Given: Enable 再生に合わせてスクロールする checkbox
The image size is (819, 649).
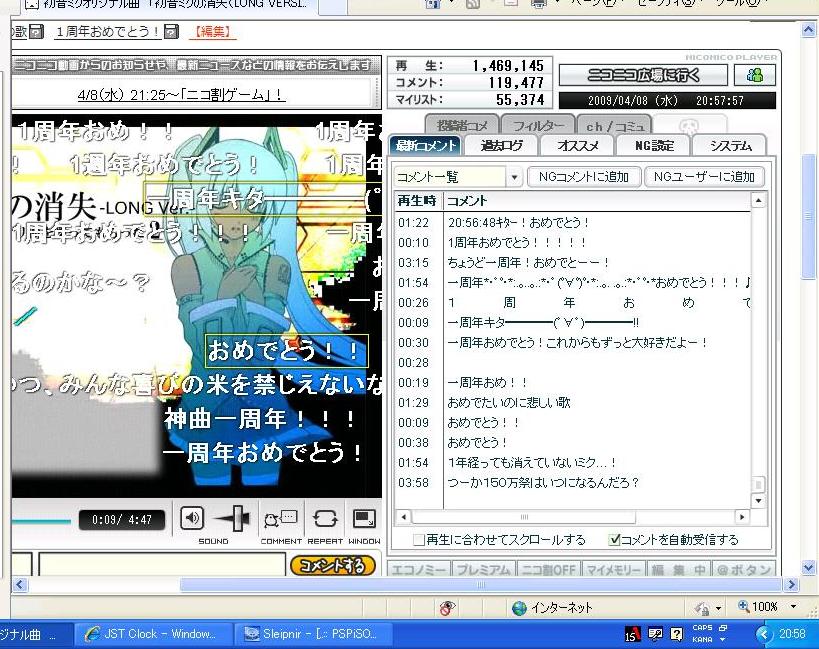Looking at the screenshot, I should (418, 540).
